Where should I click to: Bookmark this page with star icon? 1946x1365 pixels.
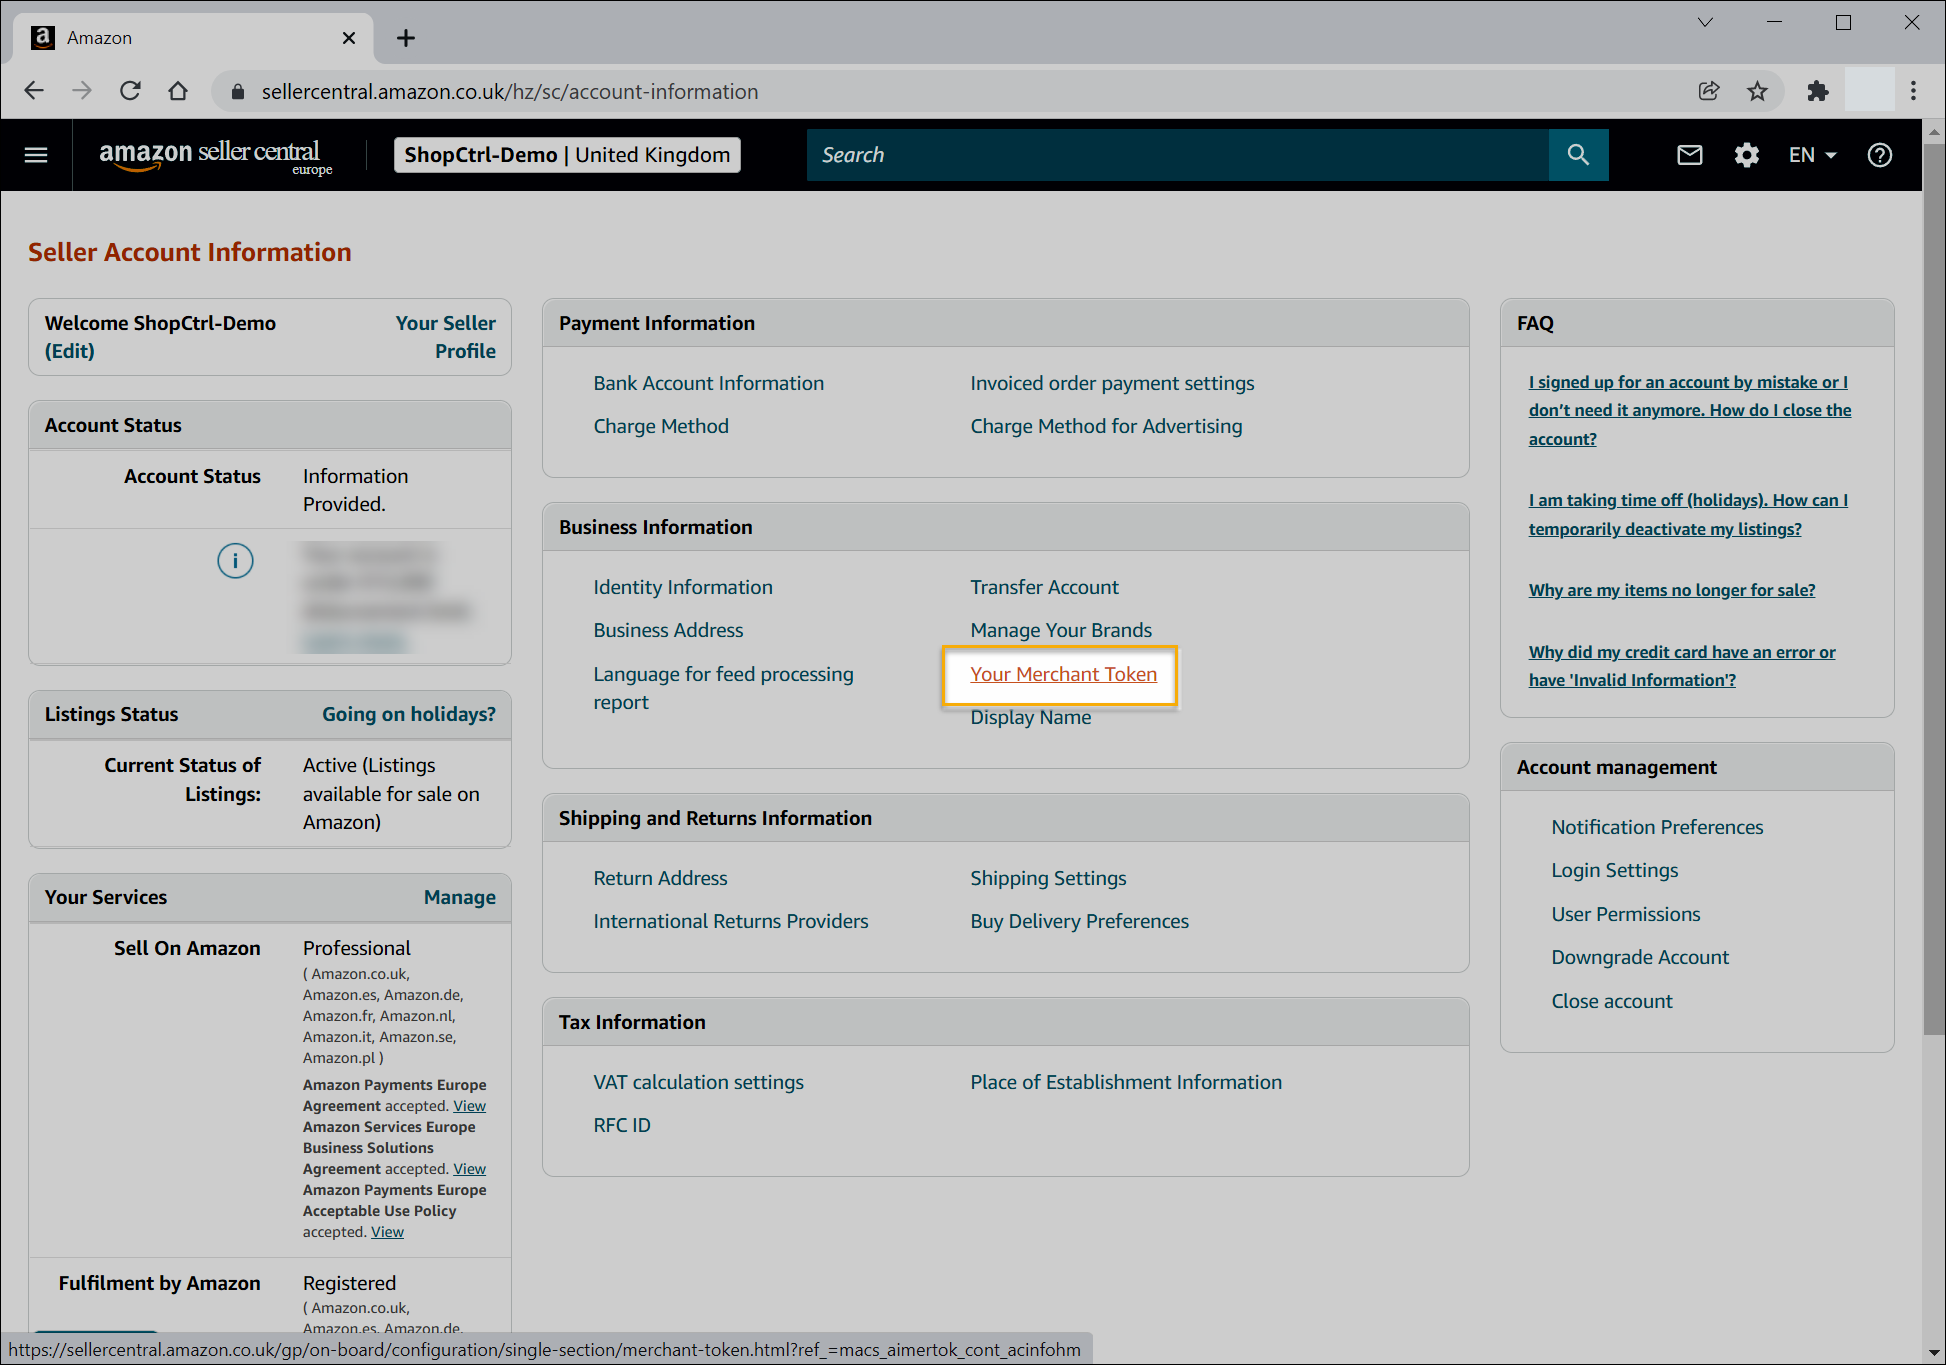coord(1757,91)
